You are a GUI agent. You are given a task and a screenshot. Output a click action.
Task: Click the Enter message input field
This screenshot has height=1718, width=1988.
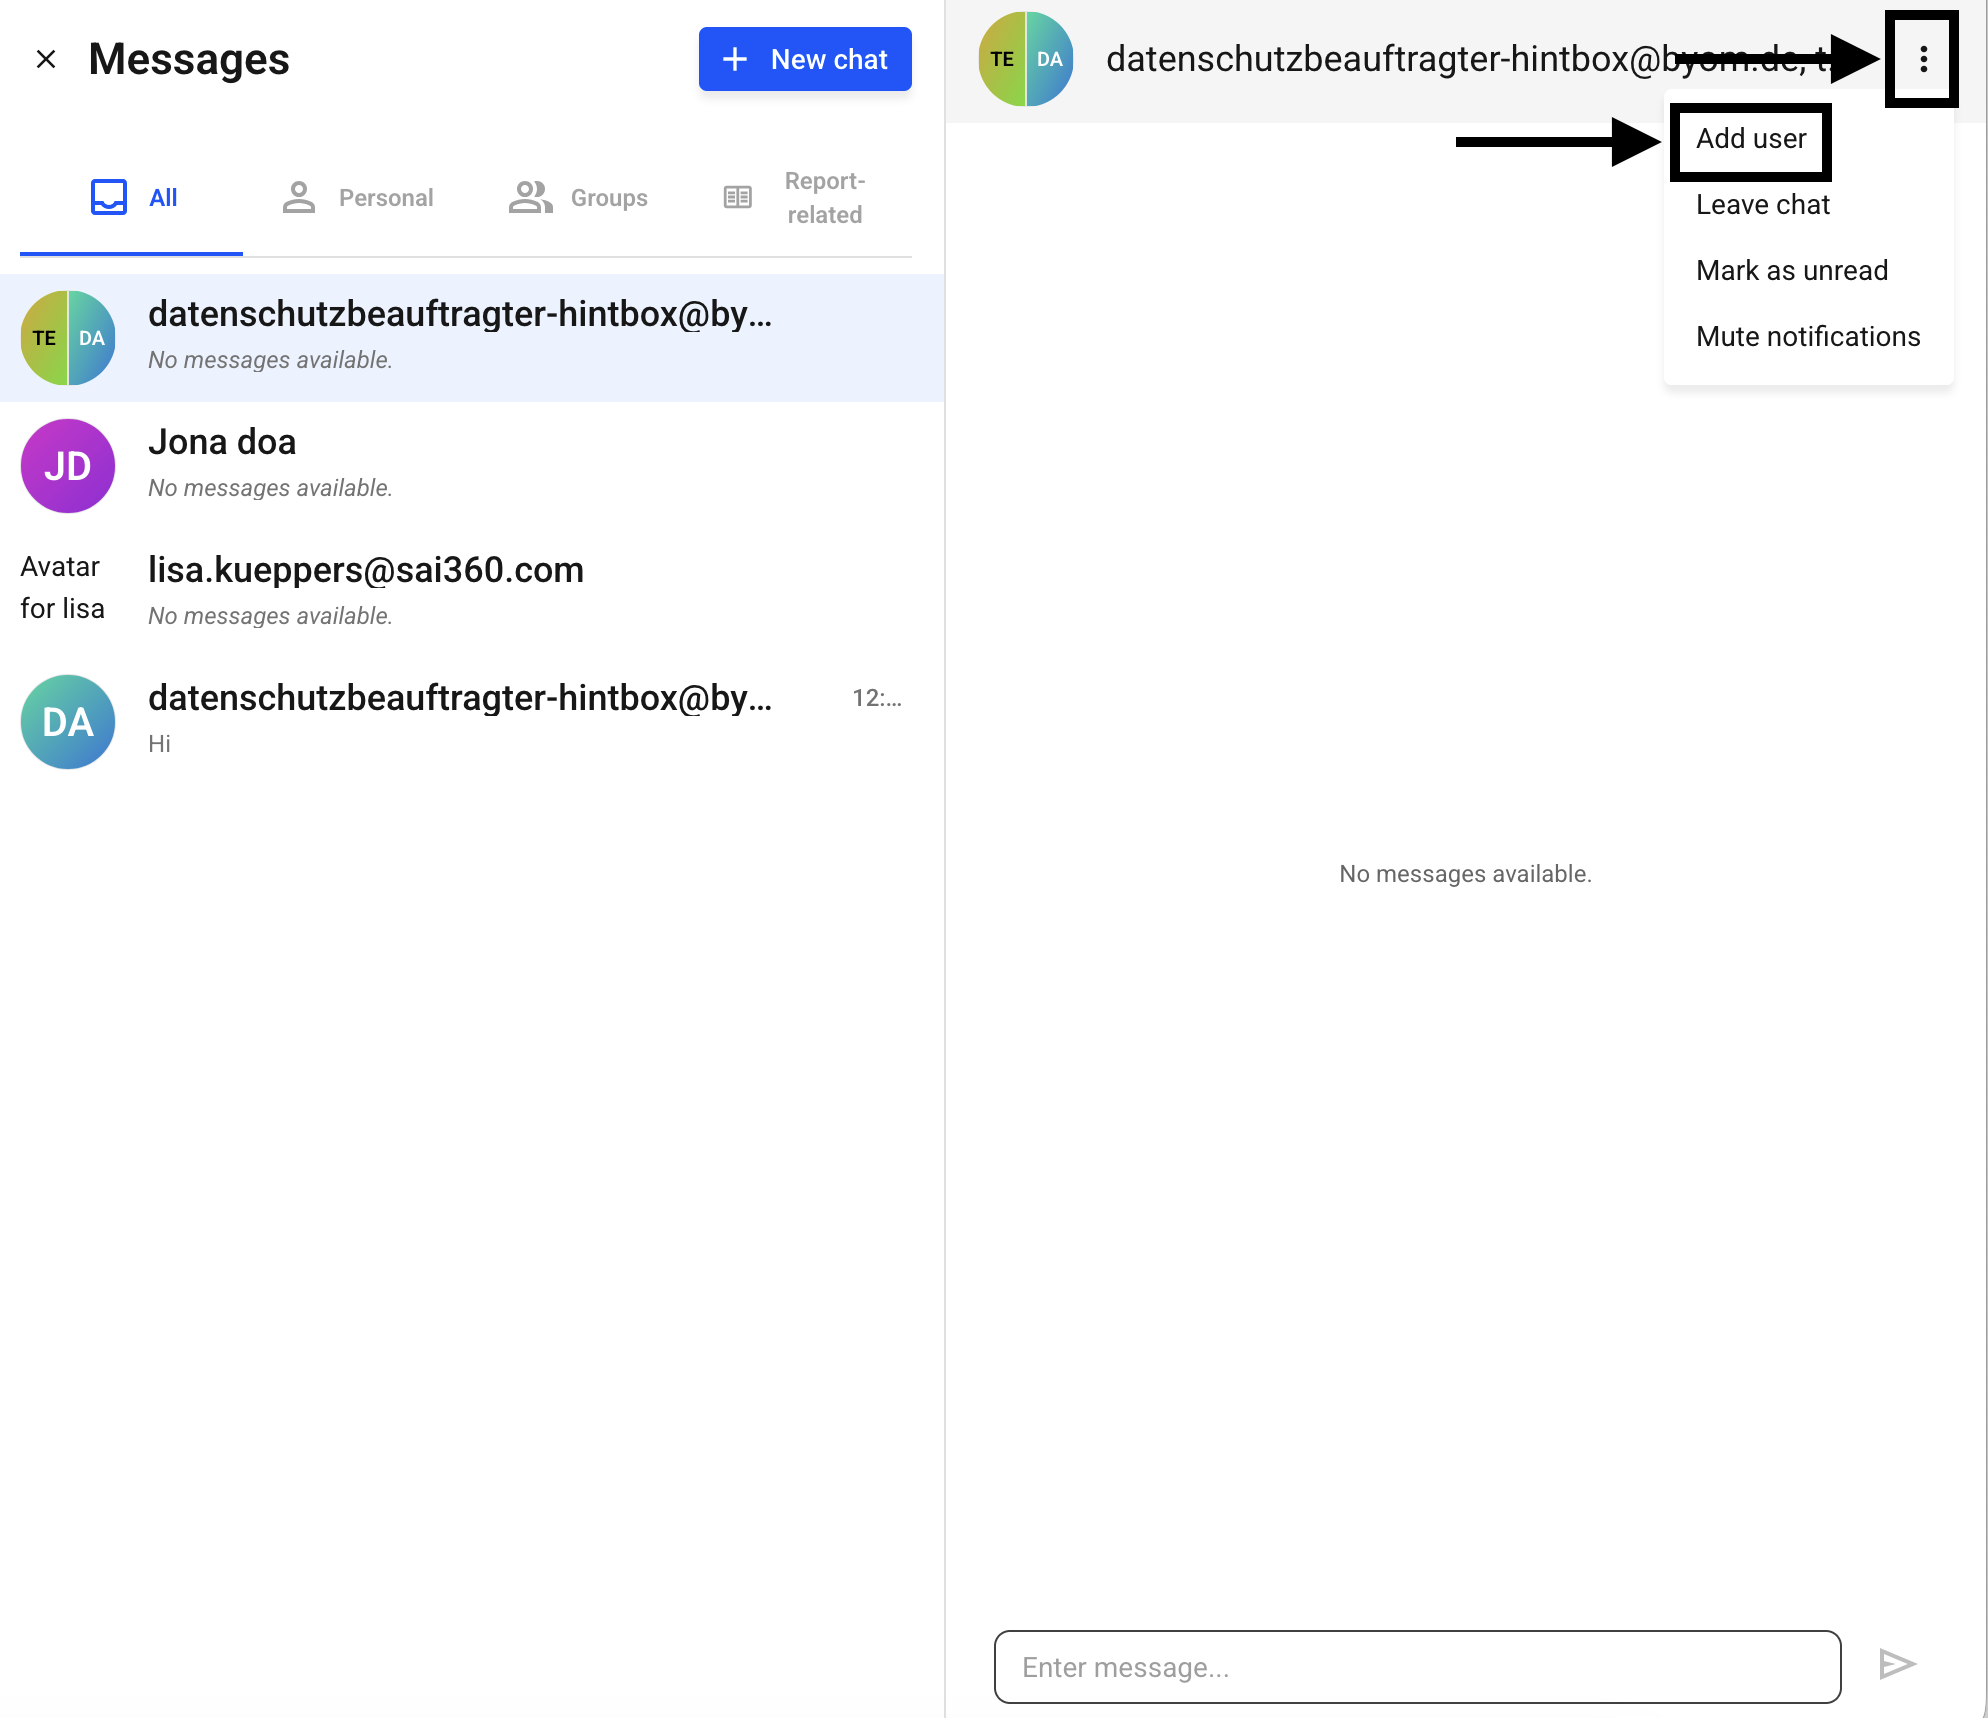coord(1416,1667)
